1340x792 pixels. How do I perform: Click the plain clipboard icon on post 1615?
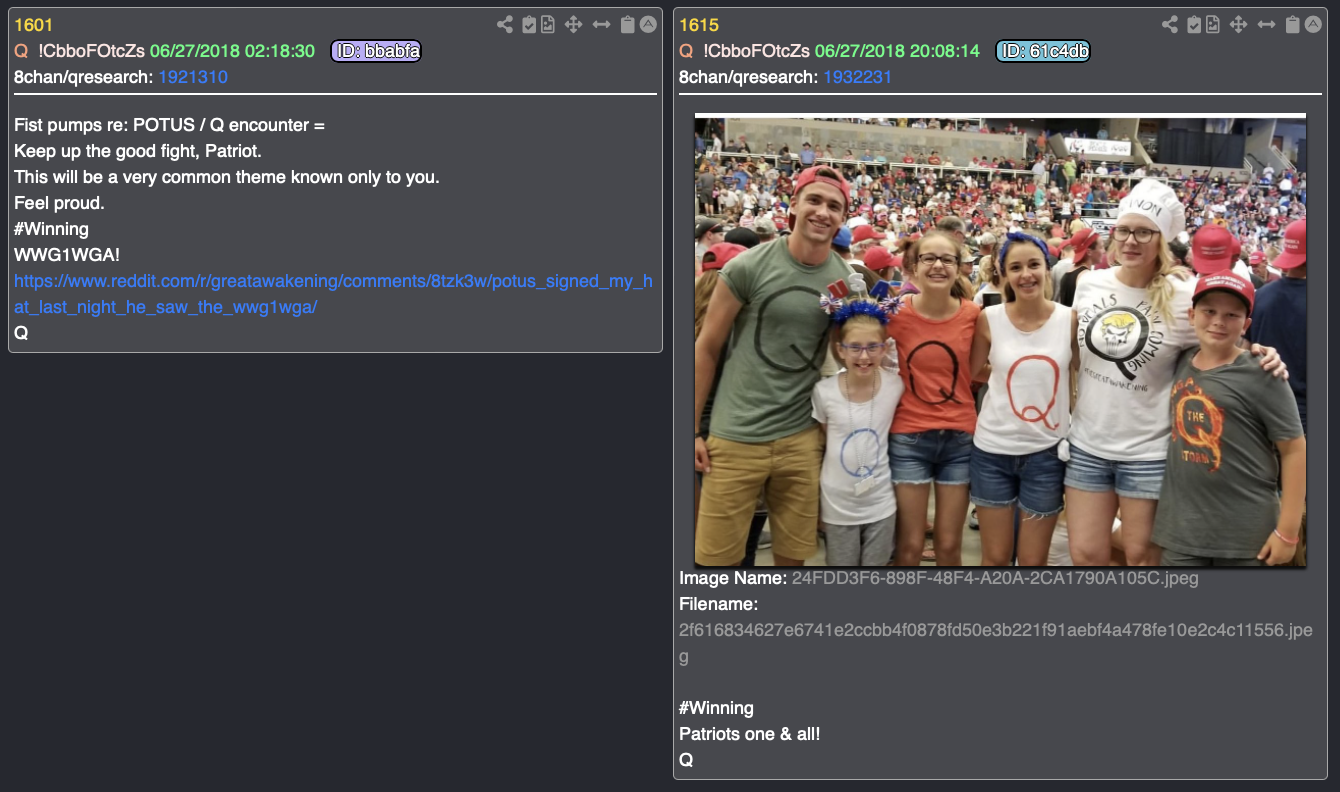(x=1292, y=25)
